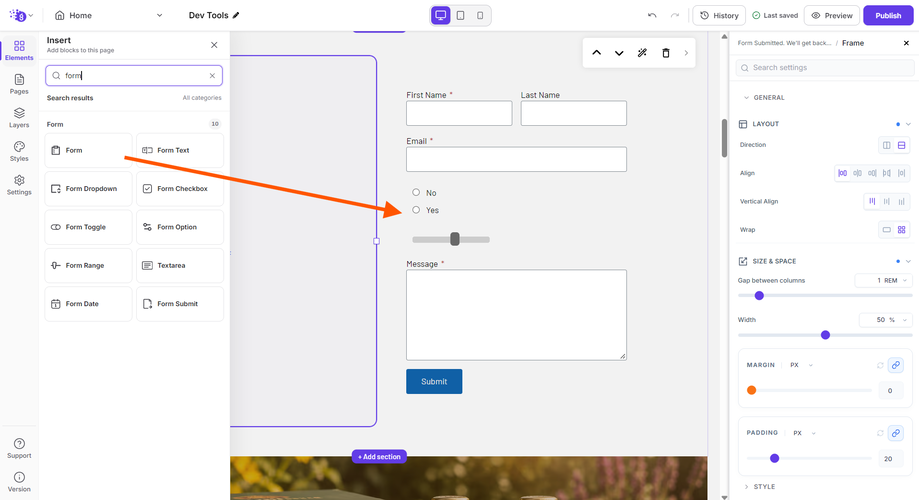The width and height of the screenshot is (919, 500).
Task: Click the undo arrow icon
Action: click(x=652, y=15)
